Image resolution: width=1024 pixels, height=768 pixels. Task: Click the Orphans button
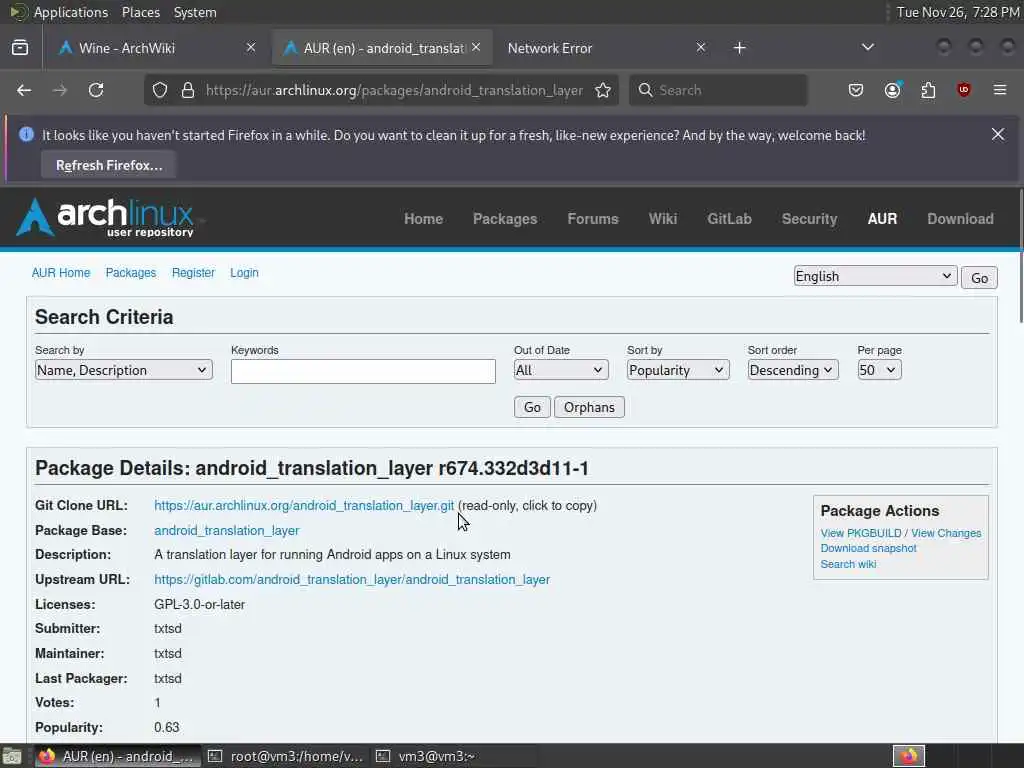pyautogui.click(x=589, y=407)
